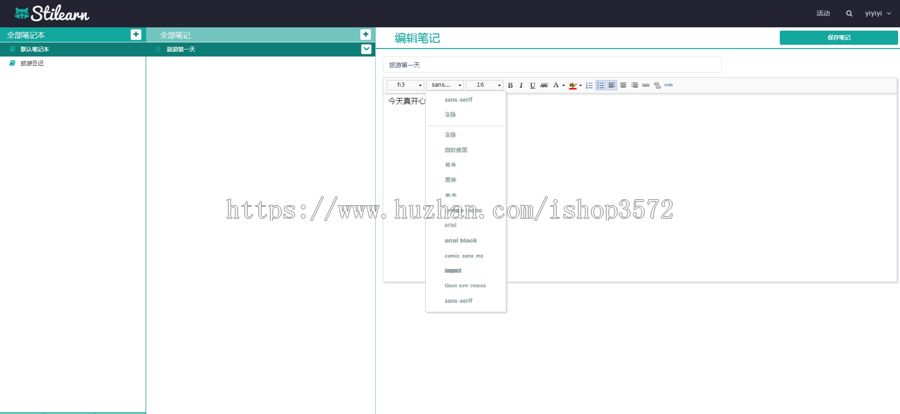Click the insert table icon

pos(657,85)
